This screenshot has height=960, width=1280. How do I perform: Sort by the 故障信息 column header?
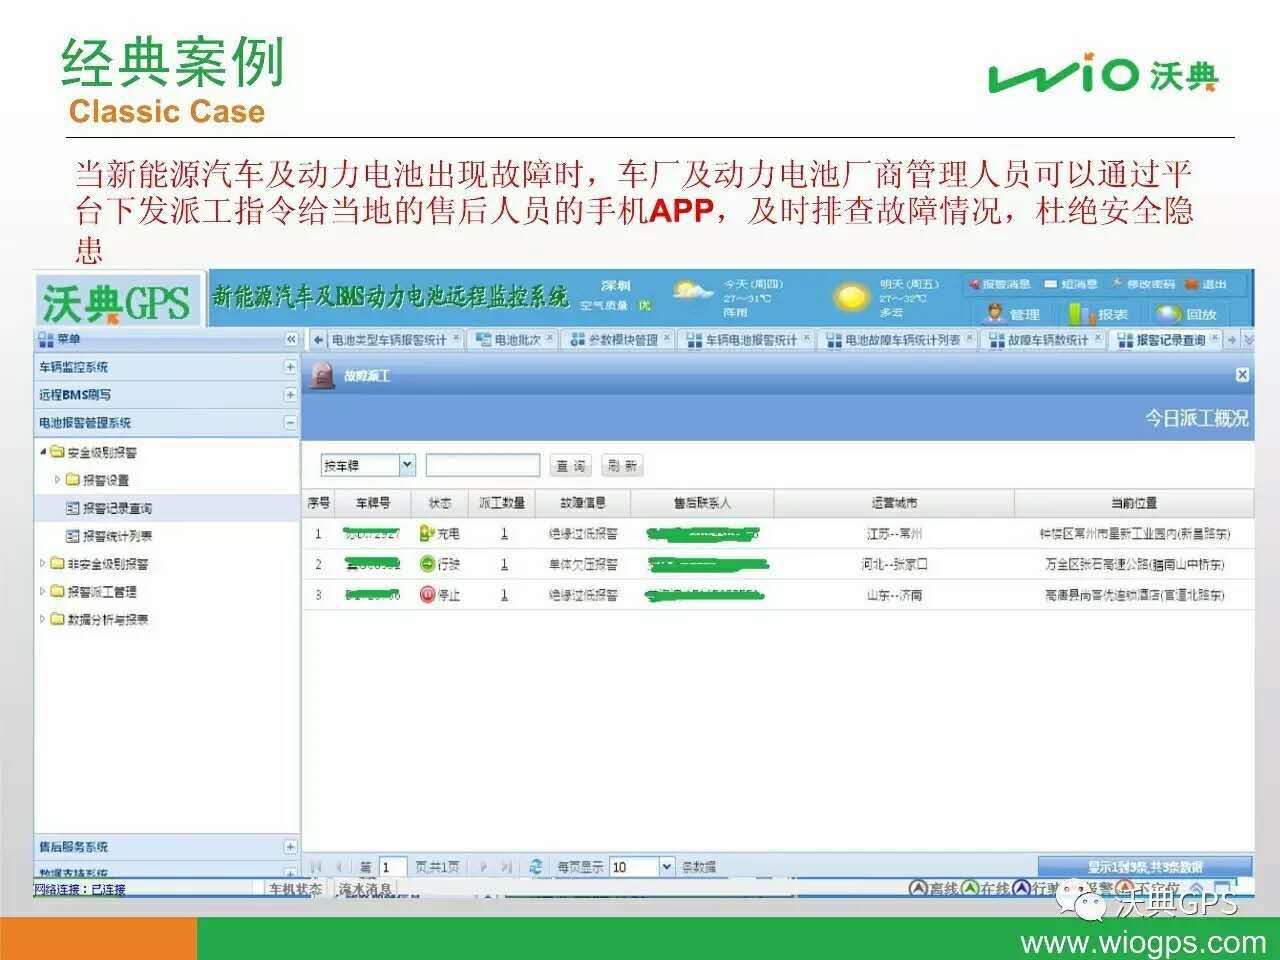pyautogui.click(x=583, y=503)
